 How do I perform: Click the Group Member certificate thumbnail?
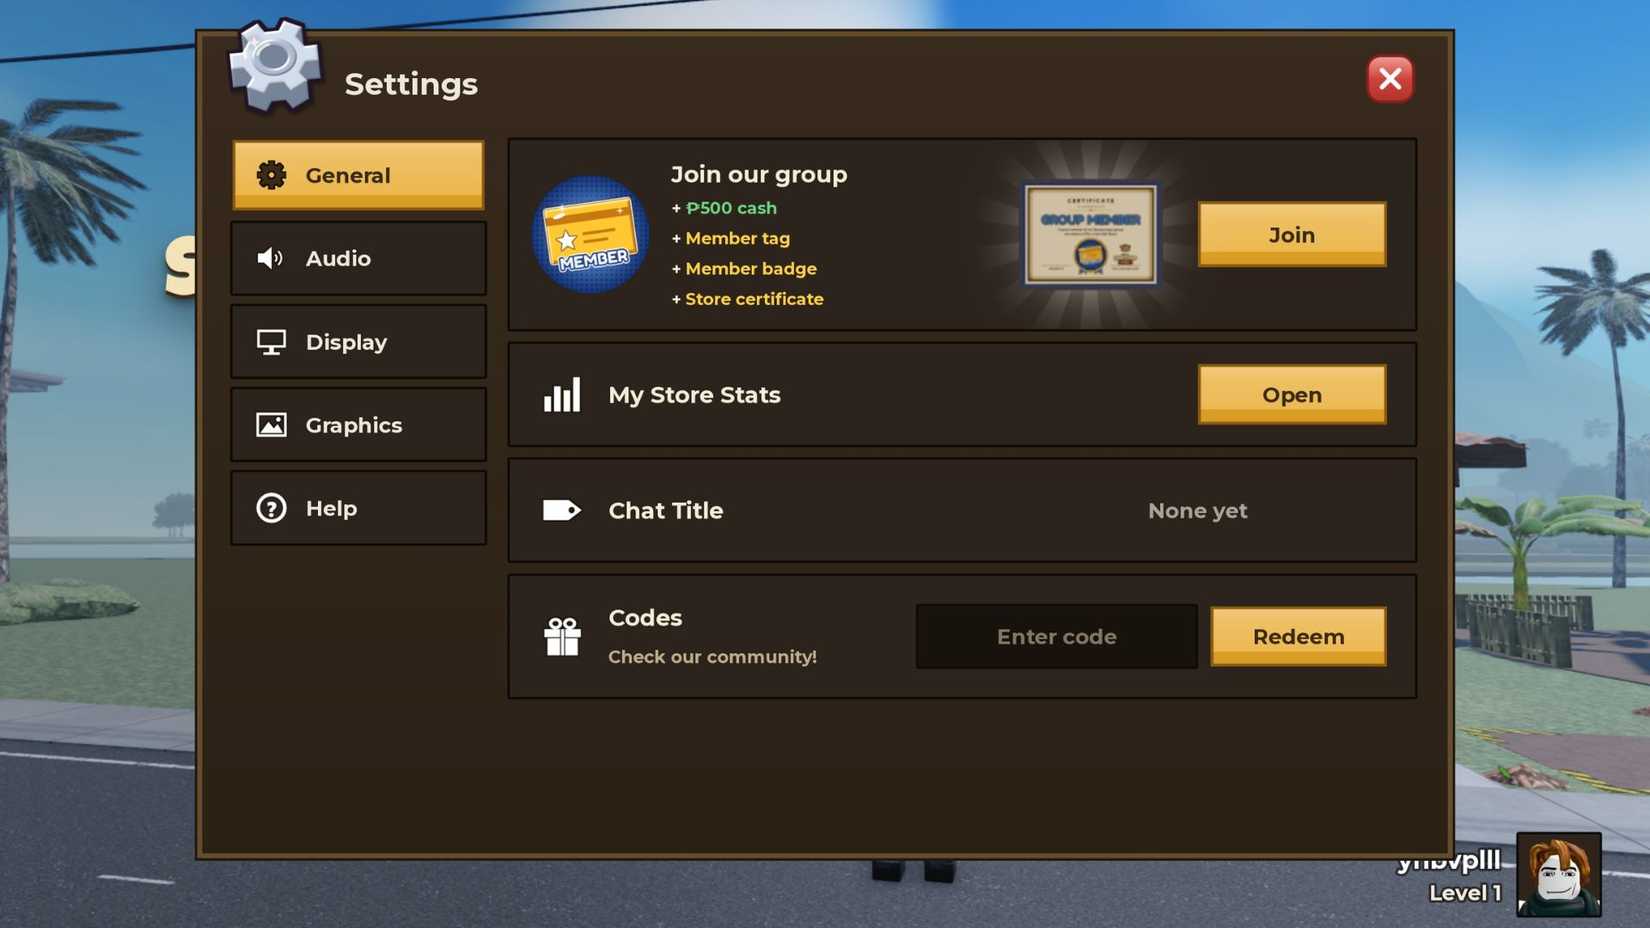tap(1090, 234)
